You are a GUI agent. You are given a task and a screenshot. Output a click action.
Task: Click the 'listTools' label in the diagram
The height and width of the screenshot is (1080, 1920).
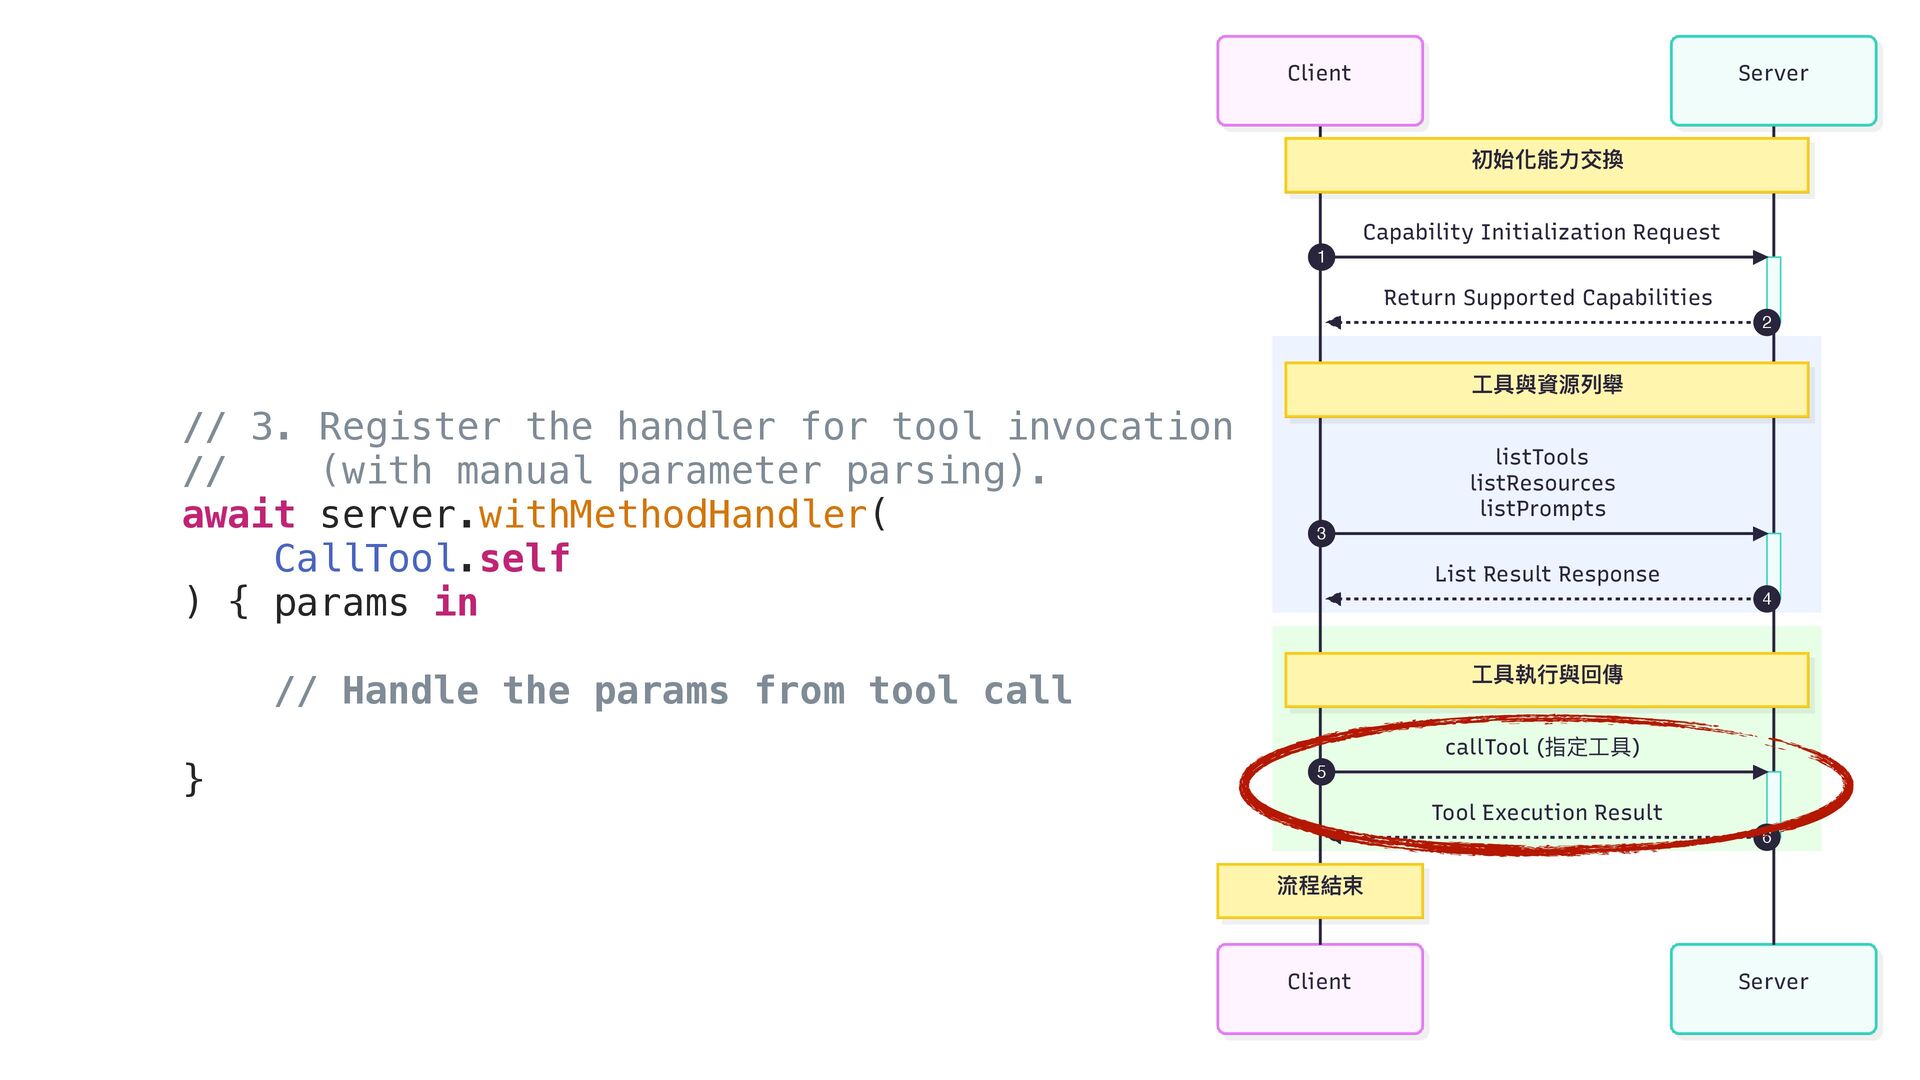point(1542,457)
